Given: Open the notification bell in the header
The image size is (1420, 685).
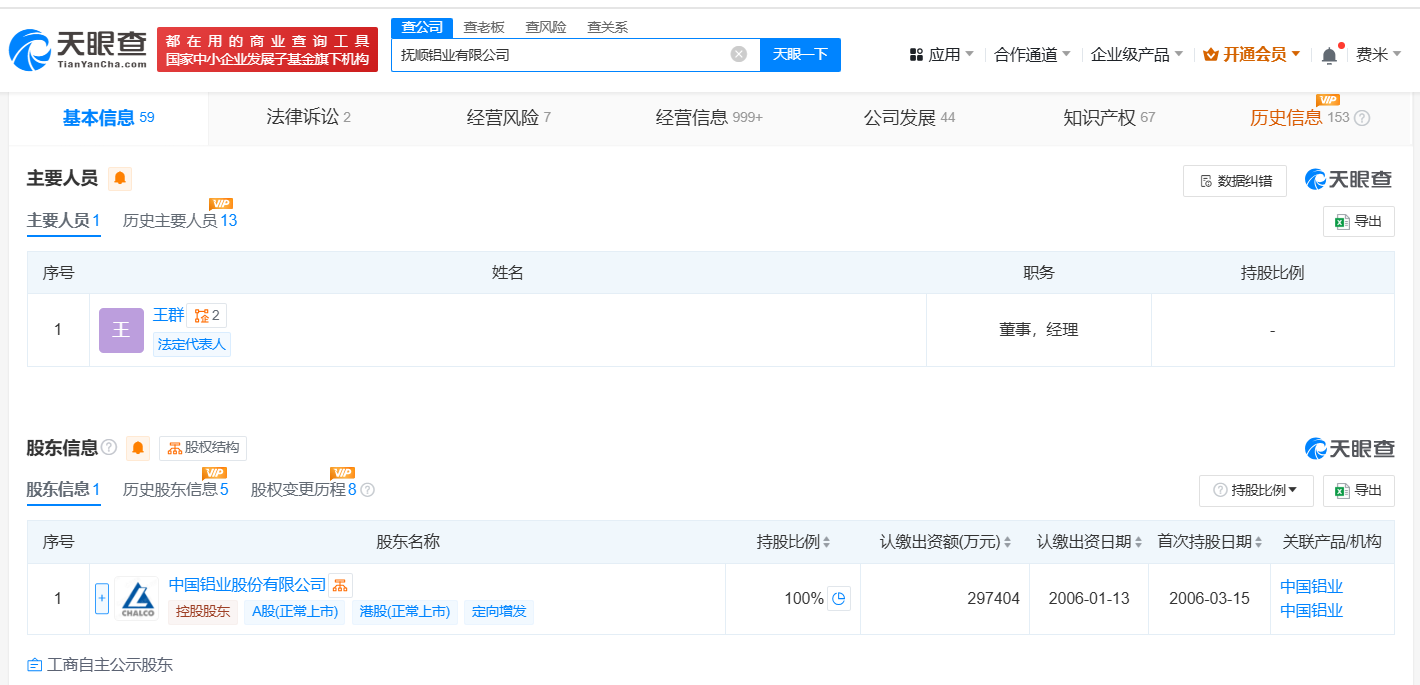Looking at the screenshot, I should click(x=1329, y=56).
